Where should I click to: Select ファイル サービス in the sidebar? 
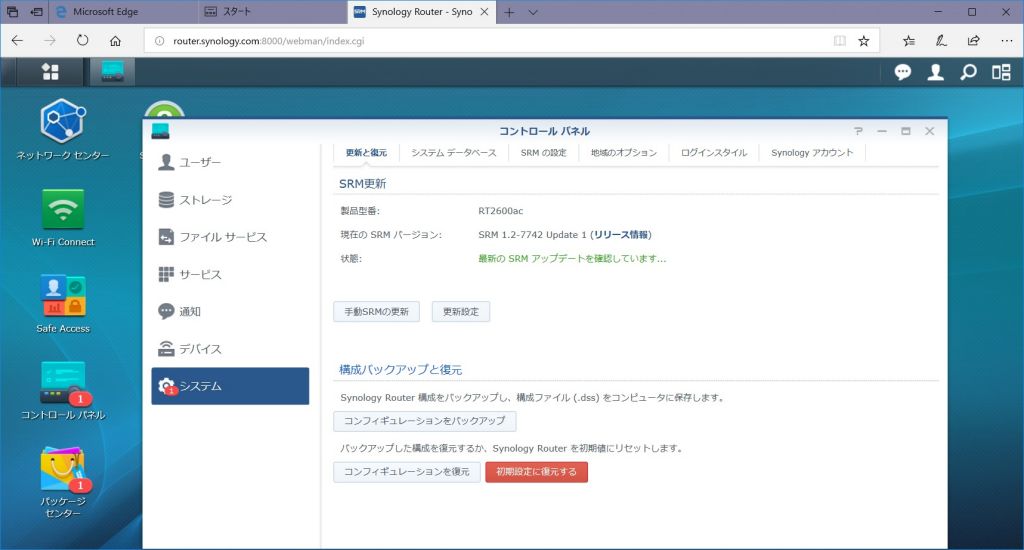tap(230, 236)
